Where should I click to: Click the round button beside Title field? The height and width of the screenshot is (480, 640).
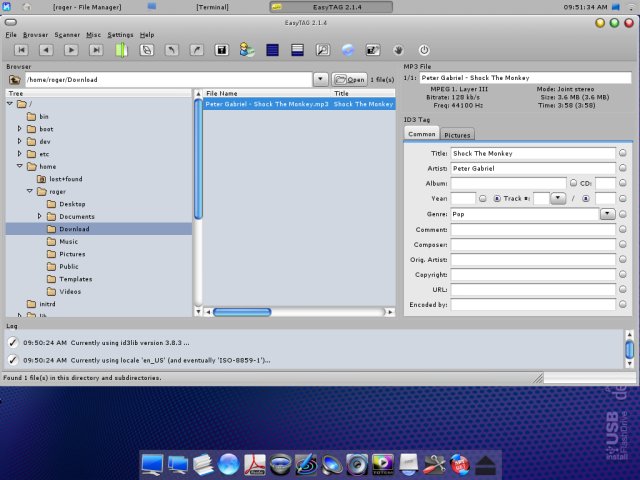click(622, 154)
